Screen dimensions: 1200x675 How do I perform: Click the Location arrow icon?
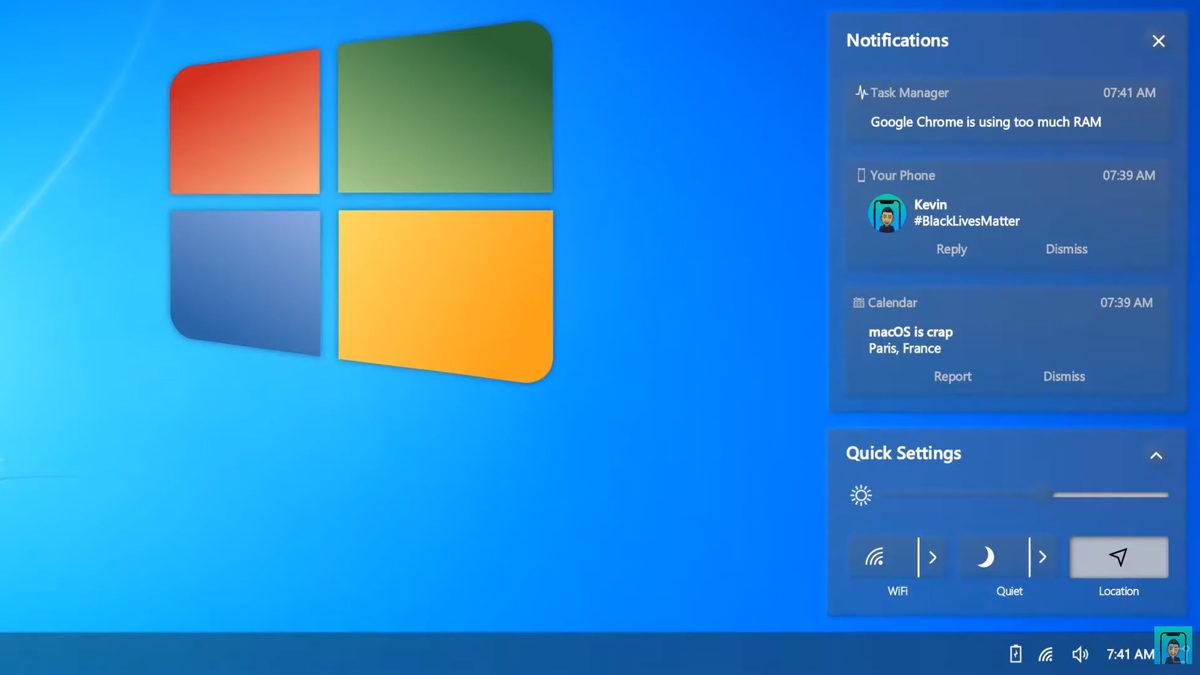point(1118,557)
